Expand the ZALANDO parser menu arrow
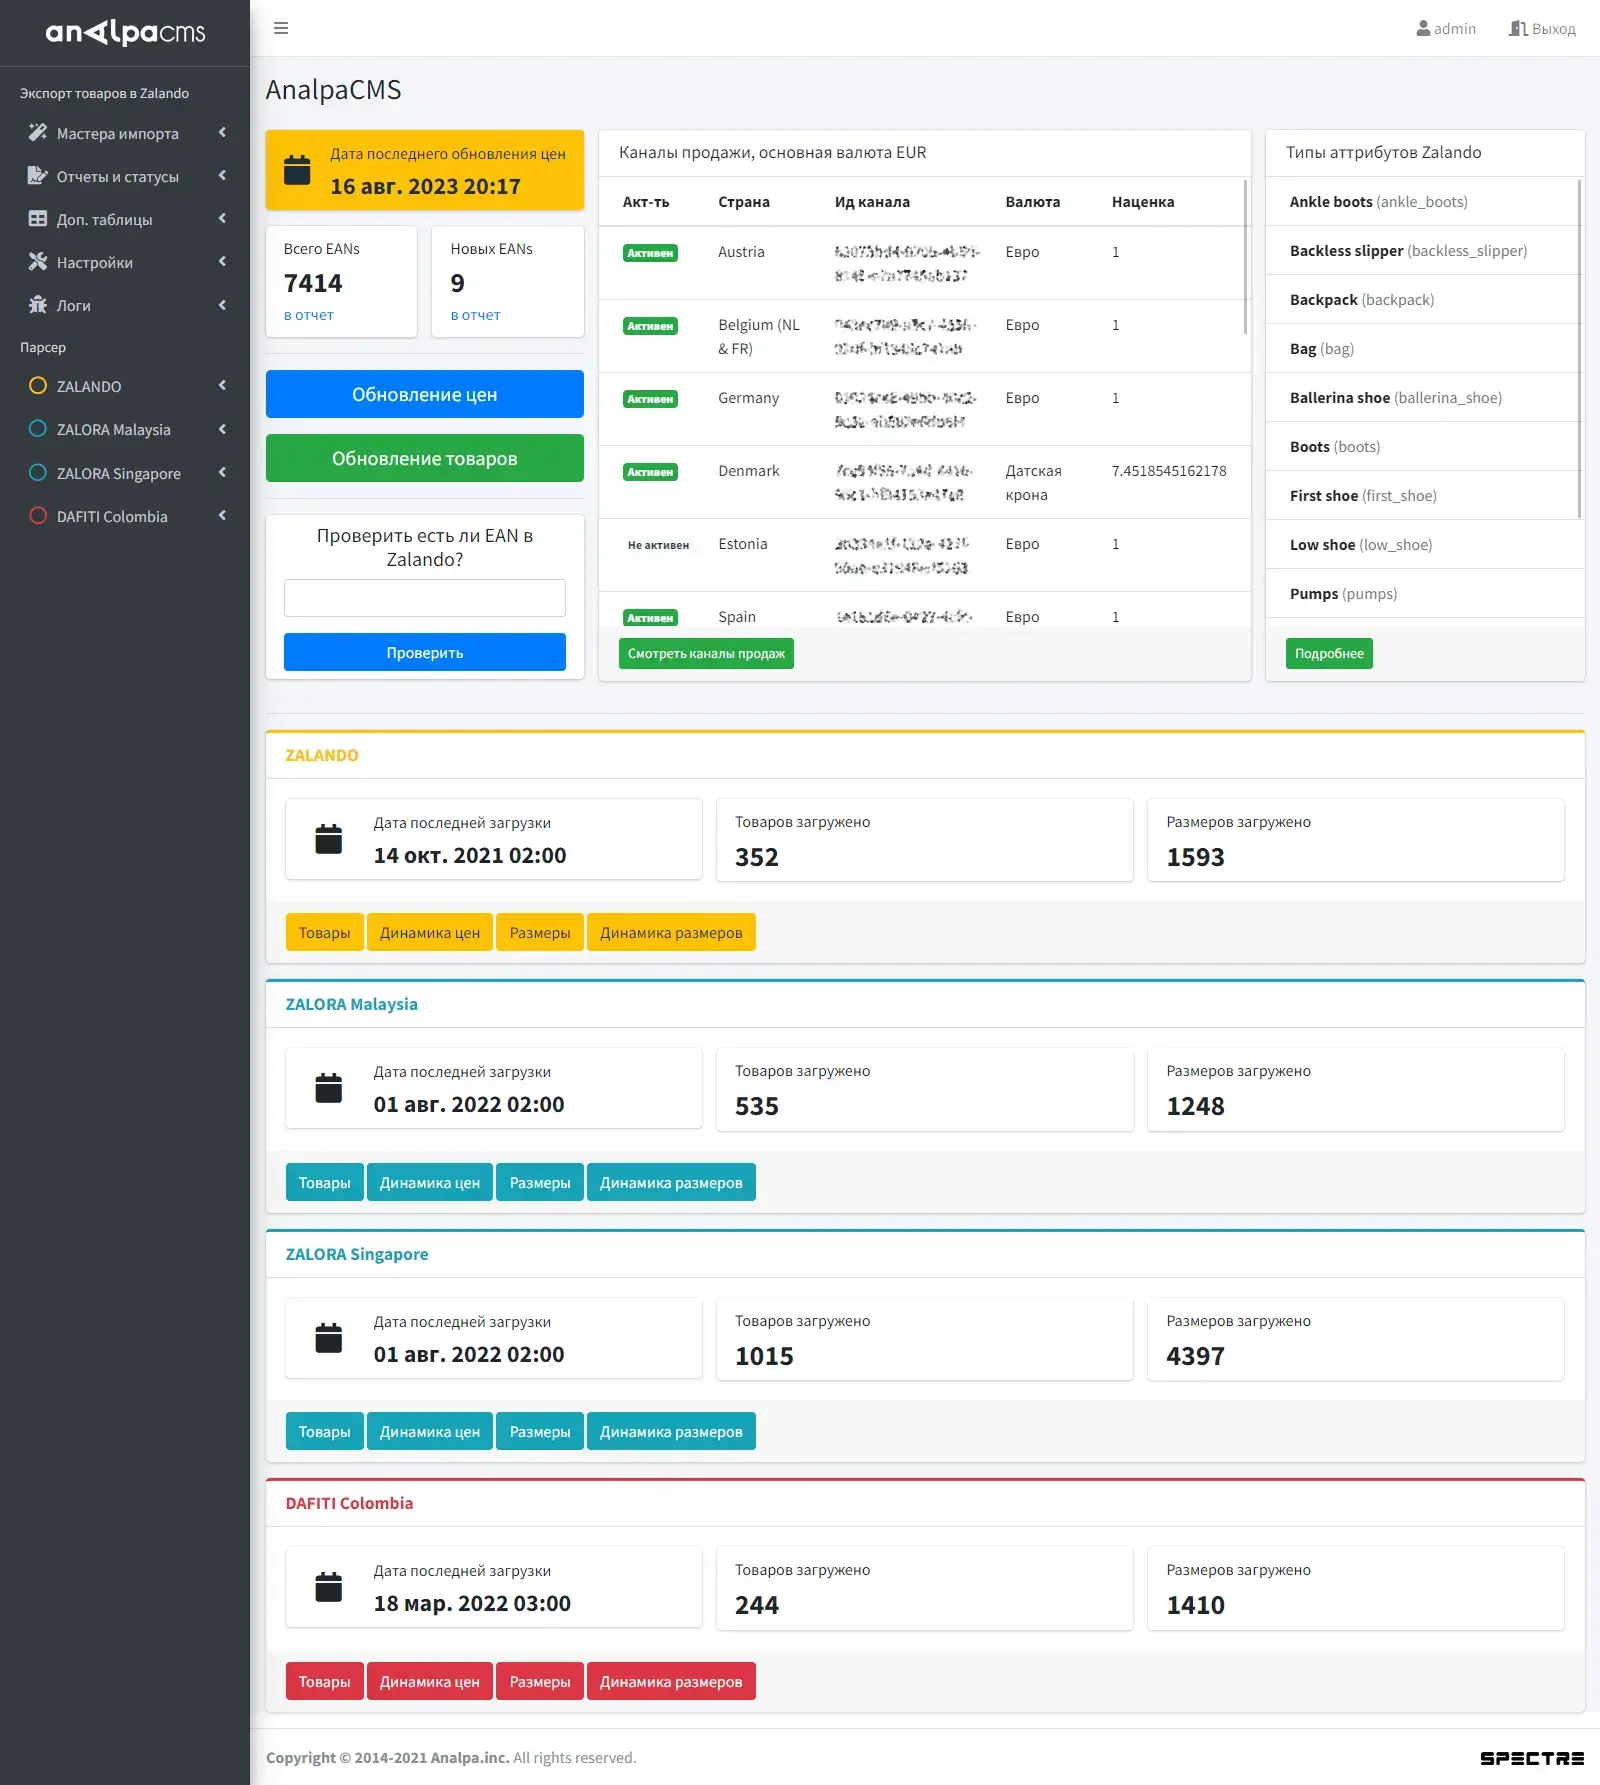 pyautogui.click(x=222, y=385)
